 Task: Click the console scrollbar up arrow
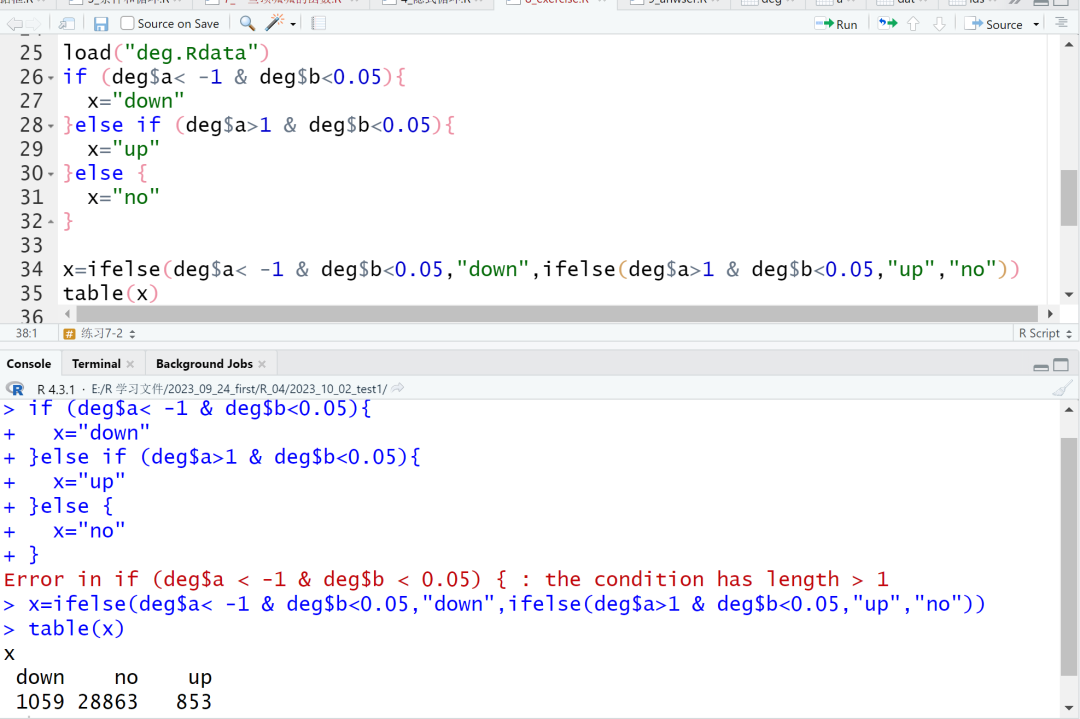tap(1068, 410)
